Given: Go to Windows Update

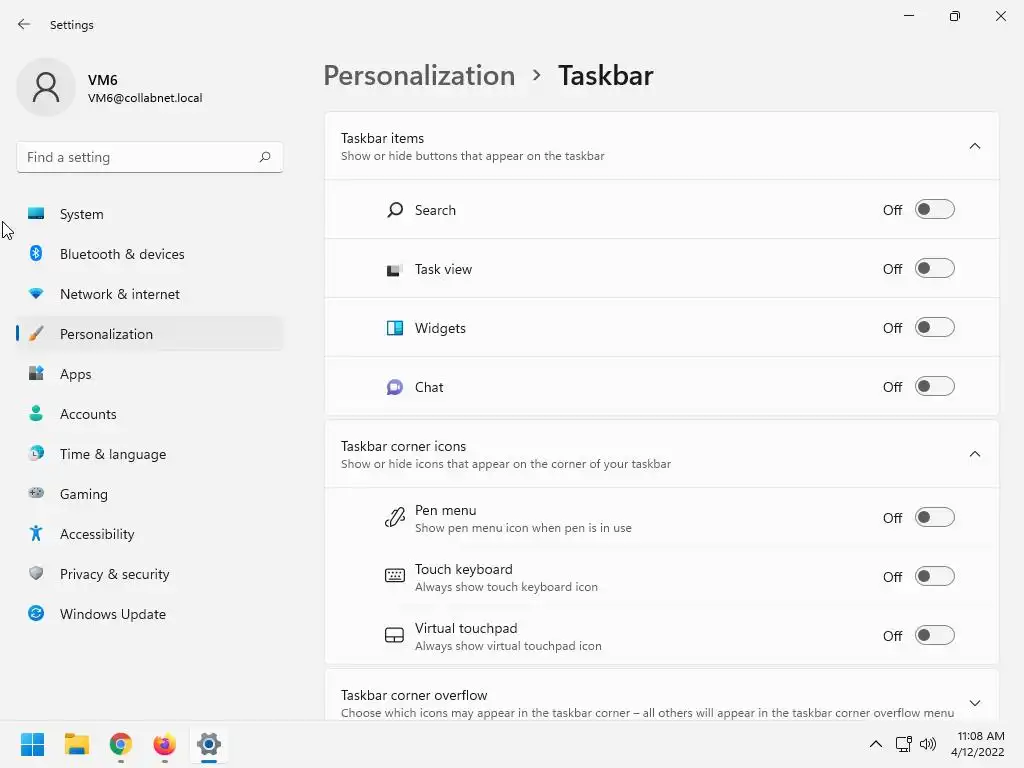Looking at the screenshot, I should (150, 614).
